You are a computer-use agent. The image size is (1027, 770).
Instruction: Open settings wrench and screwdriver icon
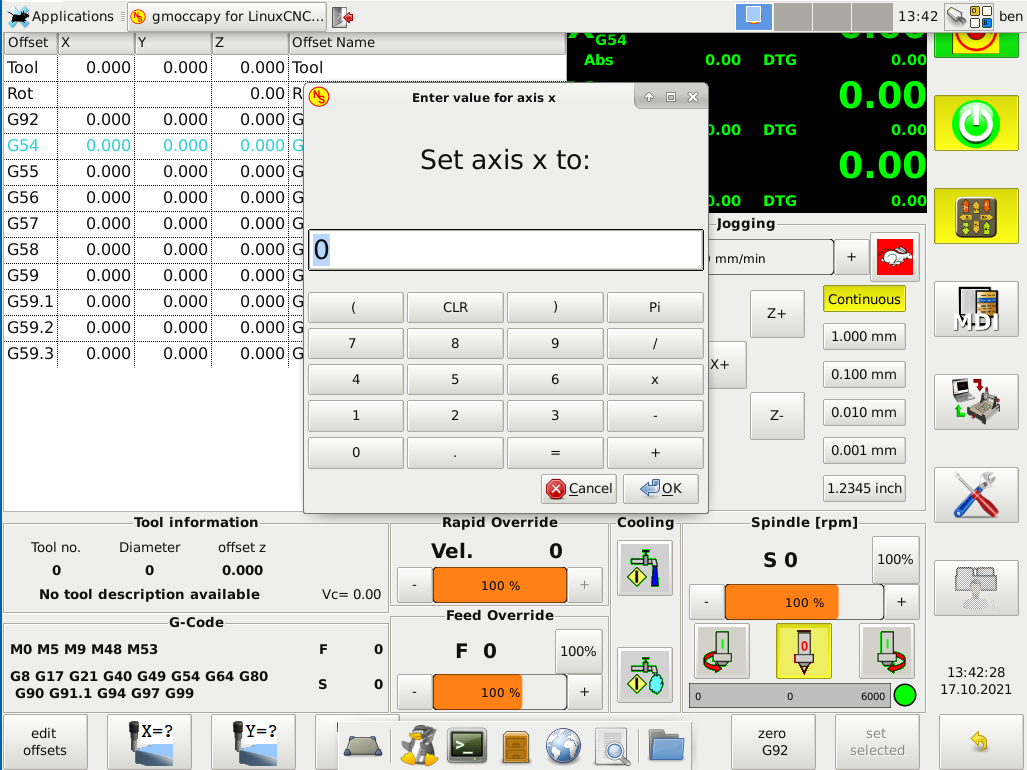(x=976, y=495)
